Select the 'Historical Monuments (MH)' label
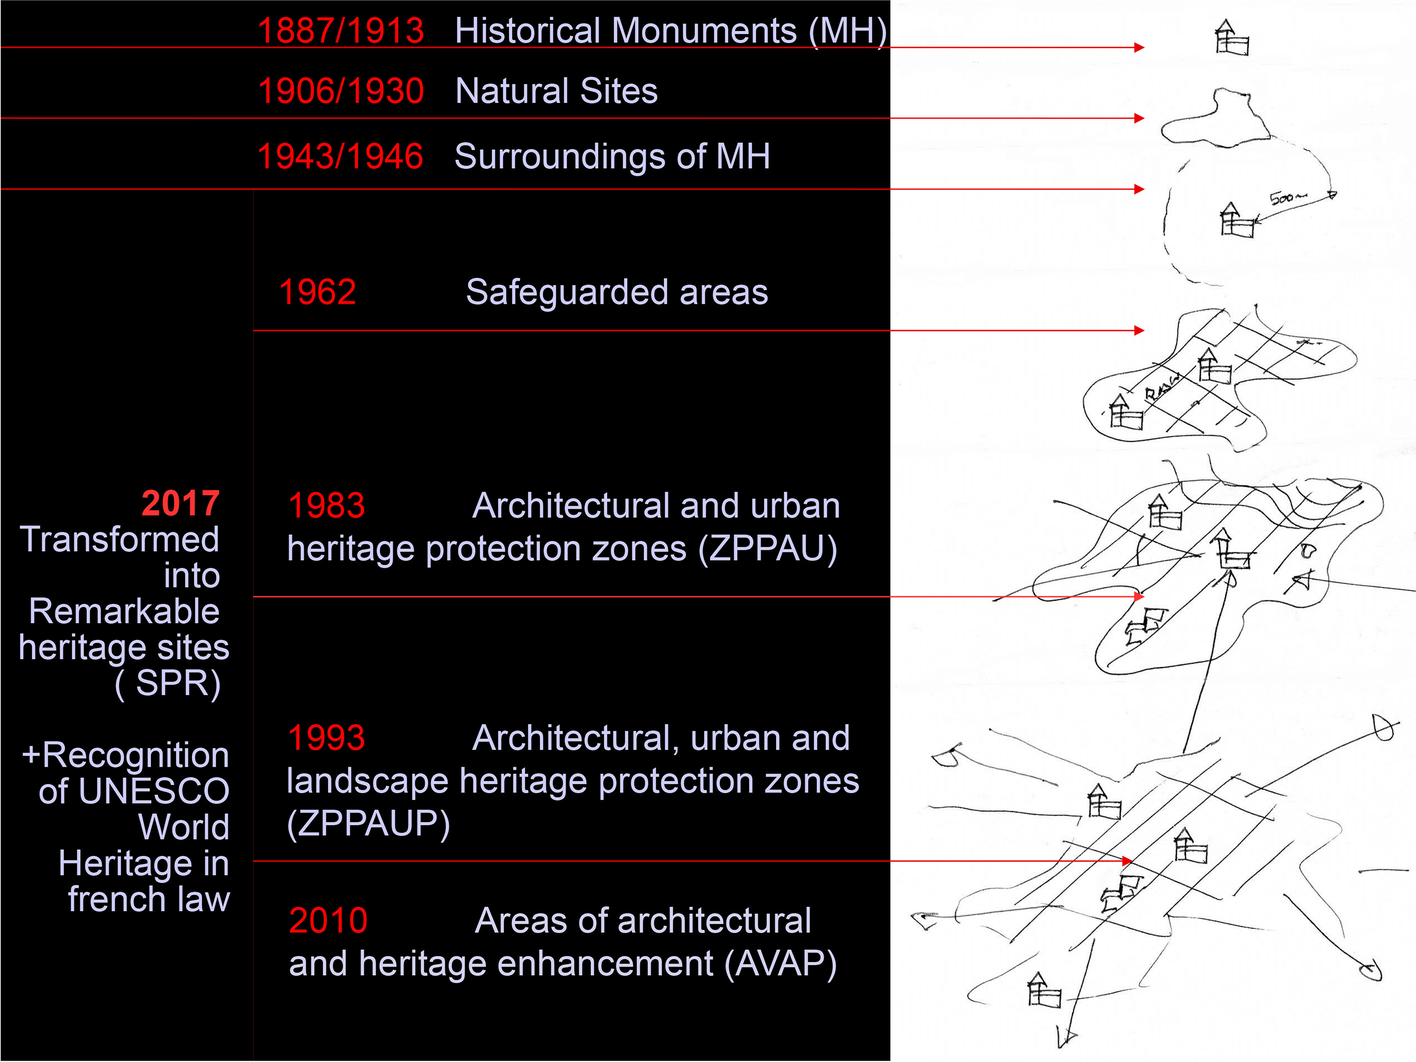The width and height of the screenshot is (1416, 1062). [x=671, y=31]
